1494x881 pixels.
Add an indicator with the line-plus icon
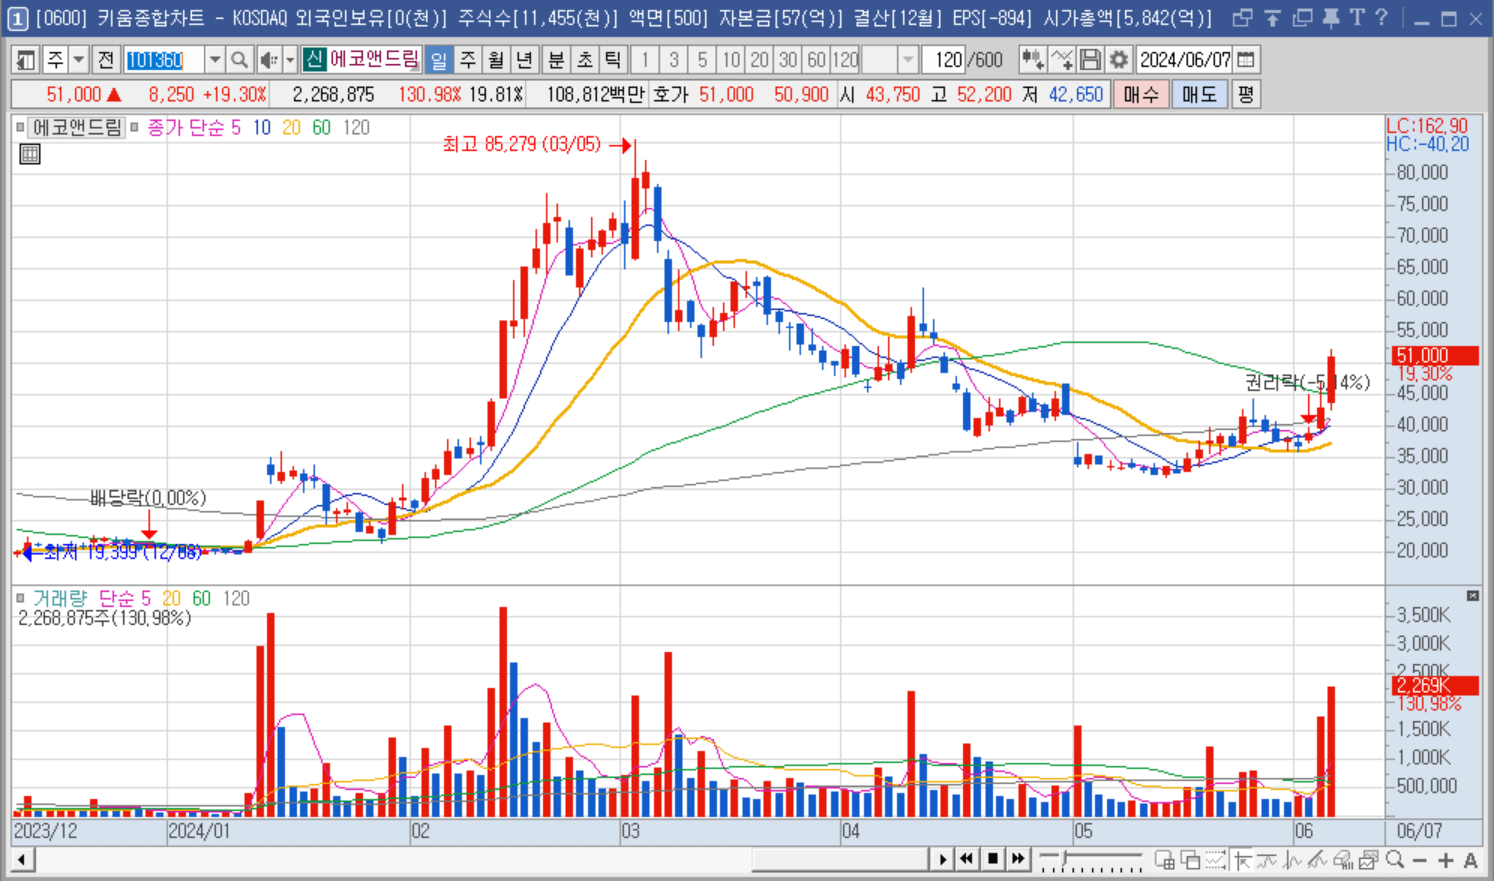click(1062, 60)
